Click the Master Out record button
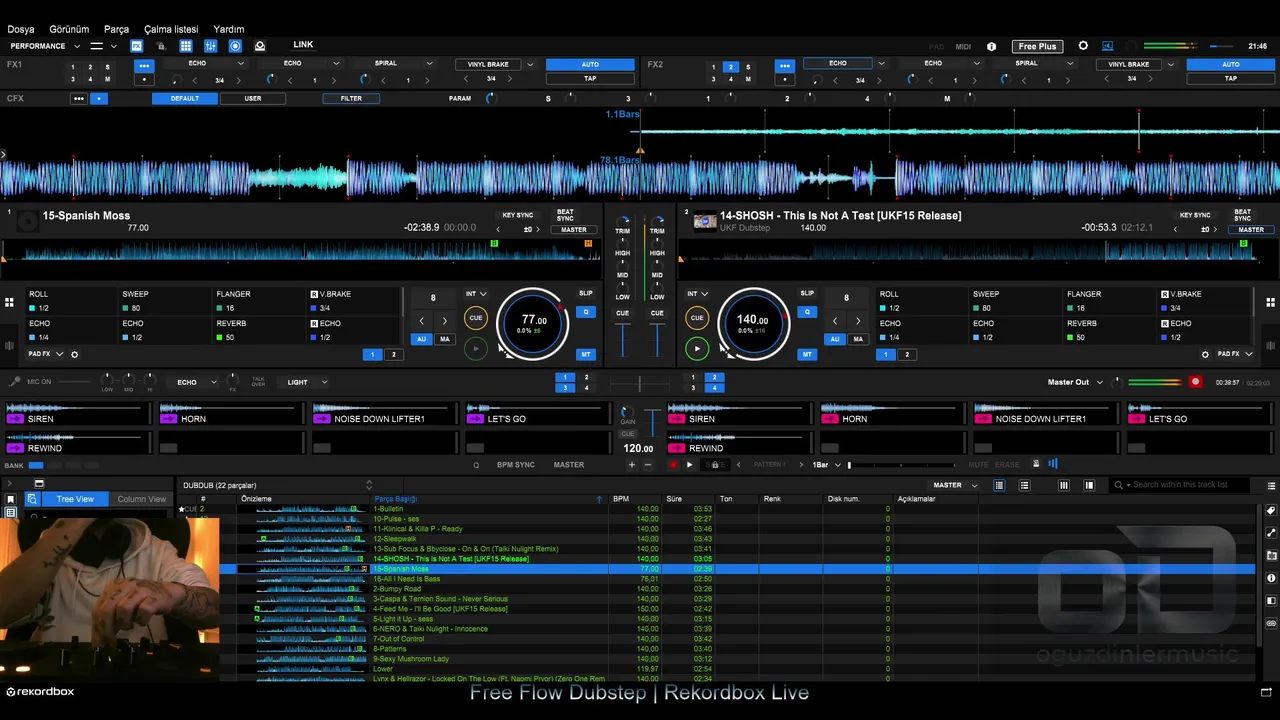 click(1195, 382)
